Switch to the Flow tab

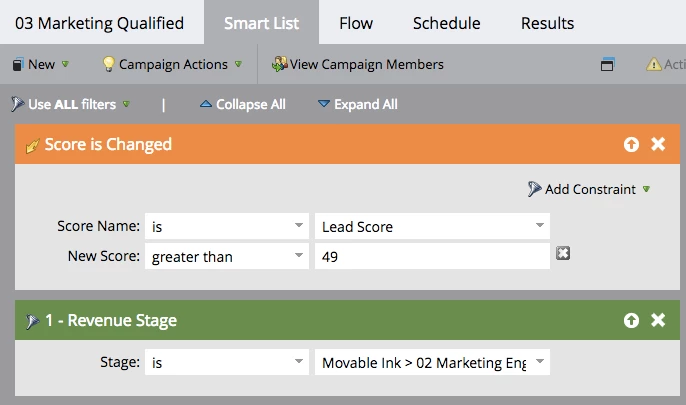pos(356,23)
